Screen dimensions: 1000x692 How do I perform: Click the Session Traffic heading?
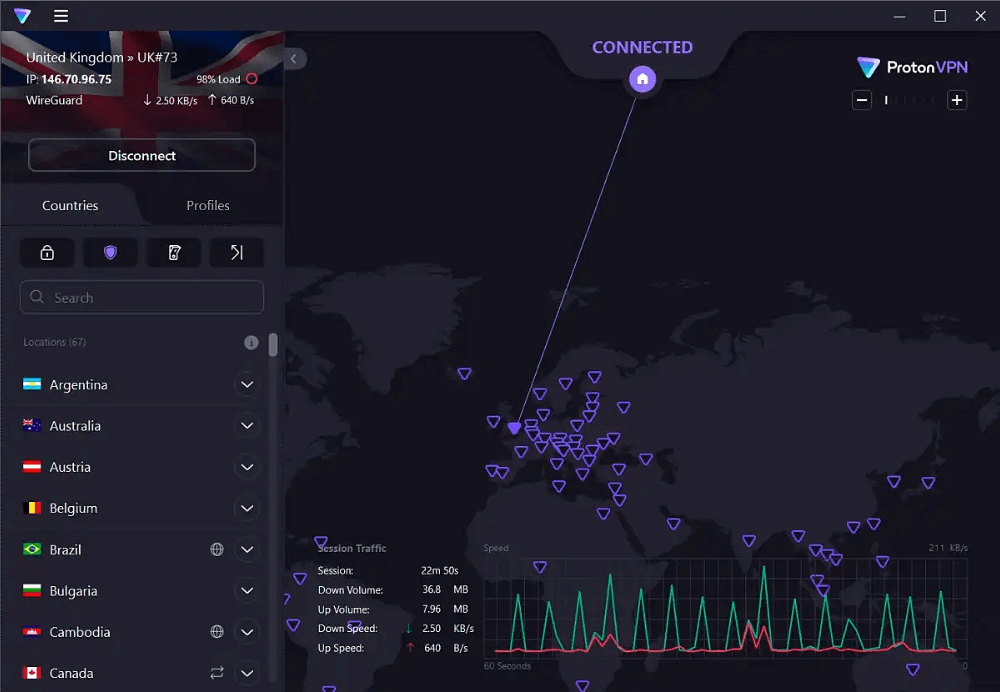352,548
